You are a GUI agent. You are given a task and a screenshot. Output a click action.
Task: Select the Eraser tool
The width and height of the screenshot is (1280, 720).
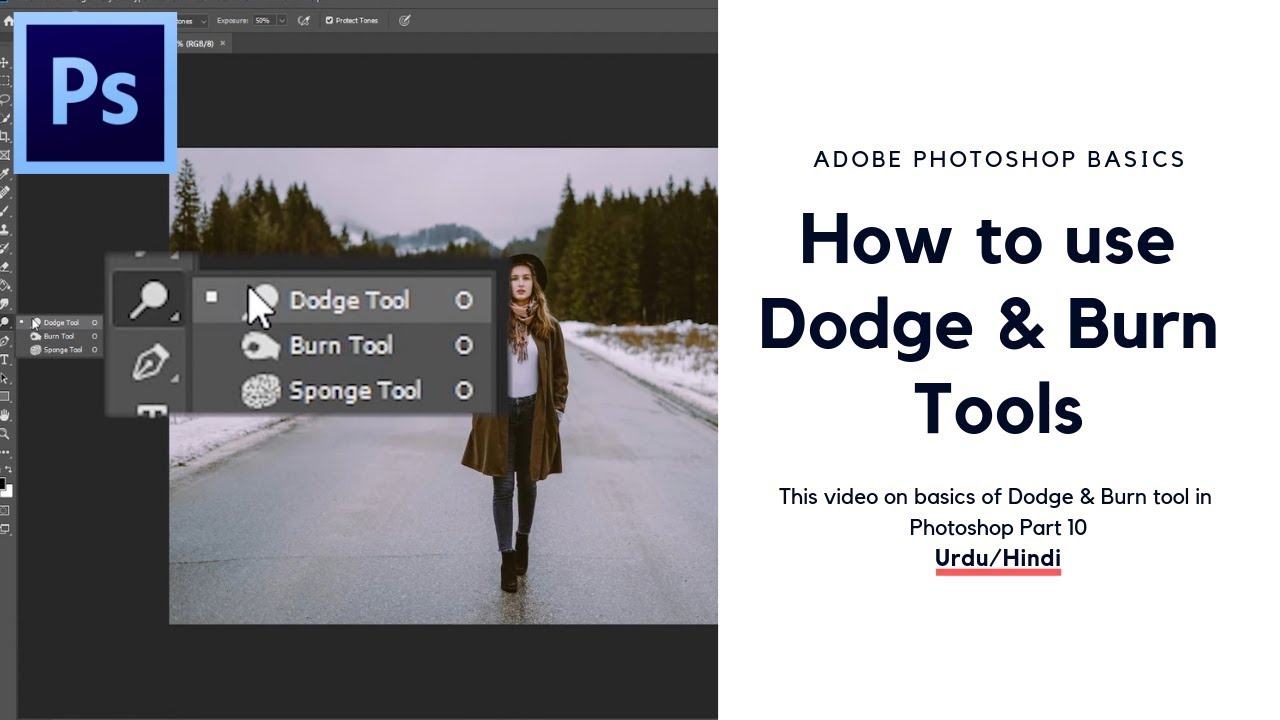(x=5, y=267)
